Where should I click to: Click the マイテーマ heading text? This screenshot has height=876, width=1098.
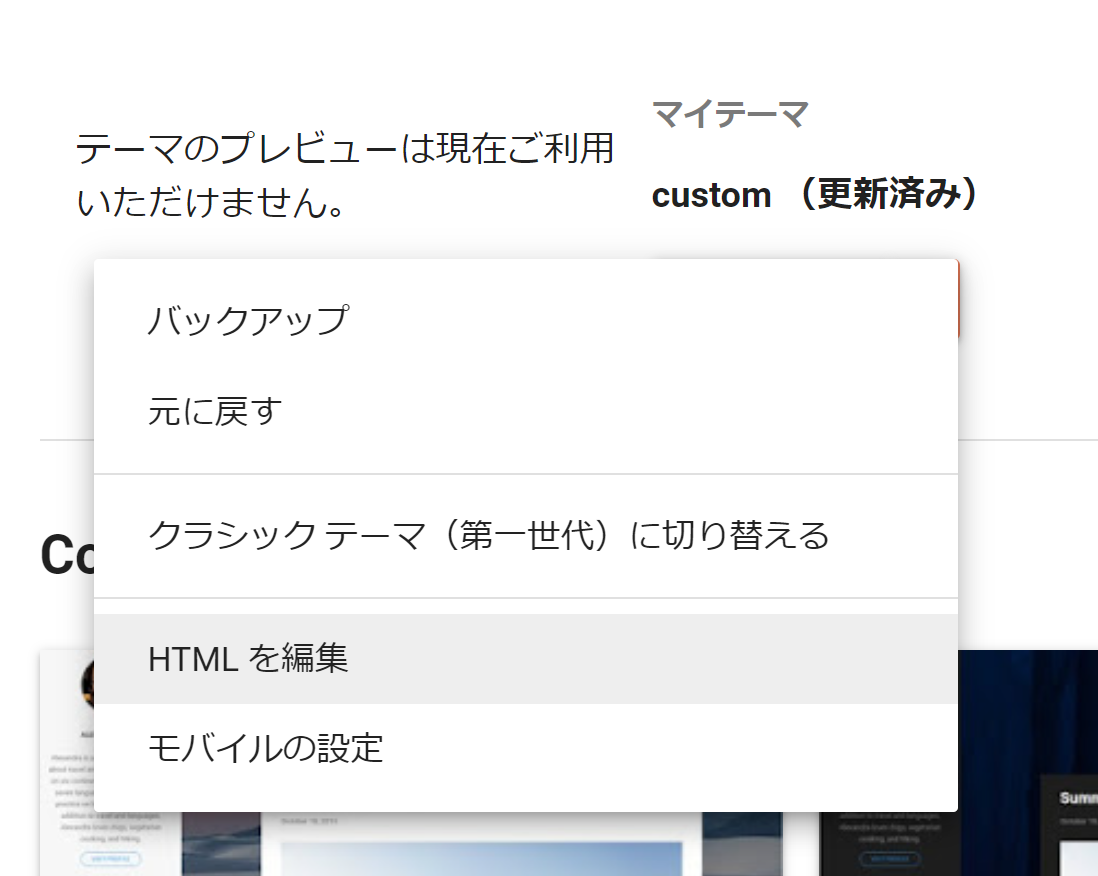tap(730, 114)
